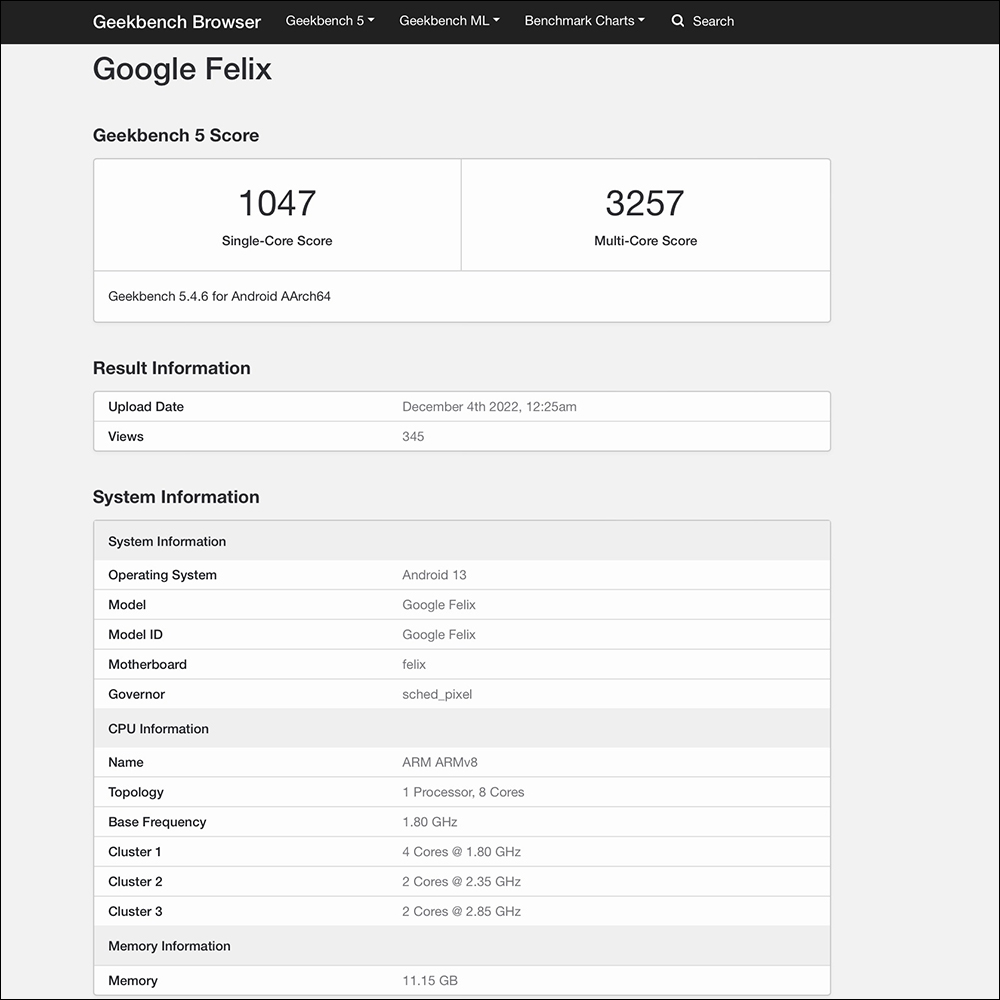Open the Search link in navbar
The image size is (1000, 1000).
713,21
